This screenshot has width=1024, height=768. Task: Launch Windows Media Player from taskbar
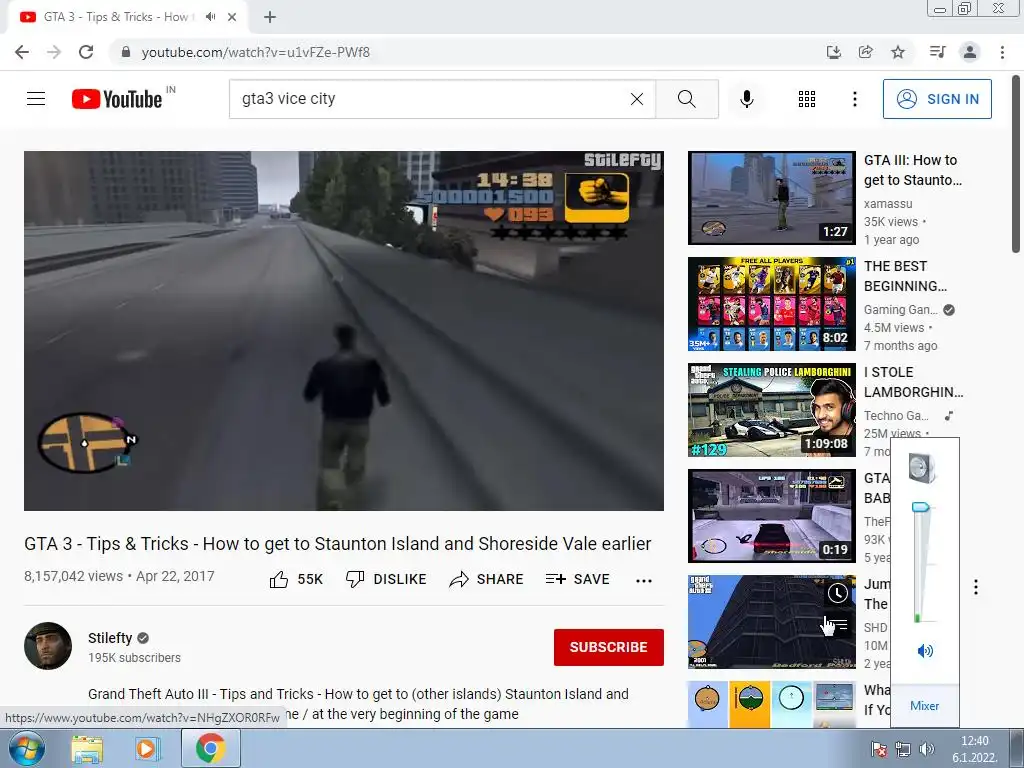pos(148,748)
